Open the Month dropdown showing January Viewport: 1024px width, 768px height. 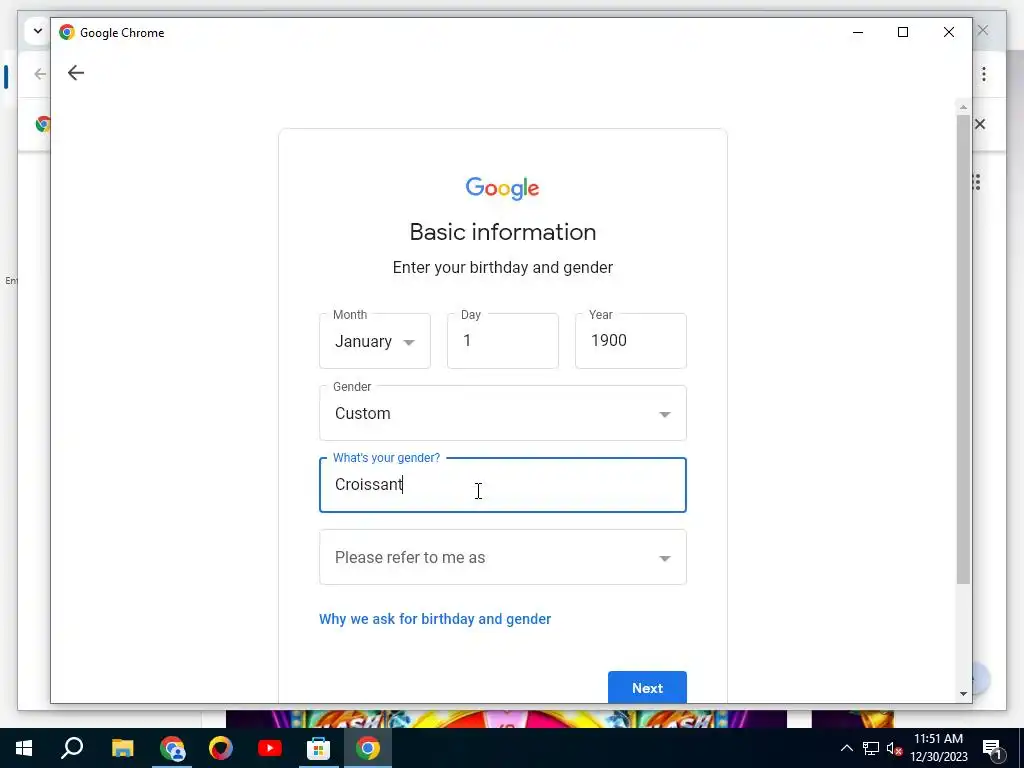click(375, 341)
